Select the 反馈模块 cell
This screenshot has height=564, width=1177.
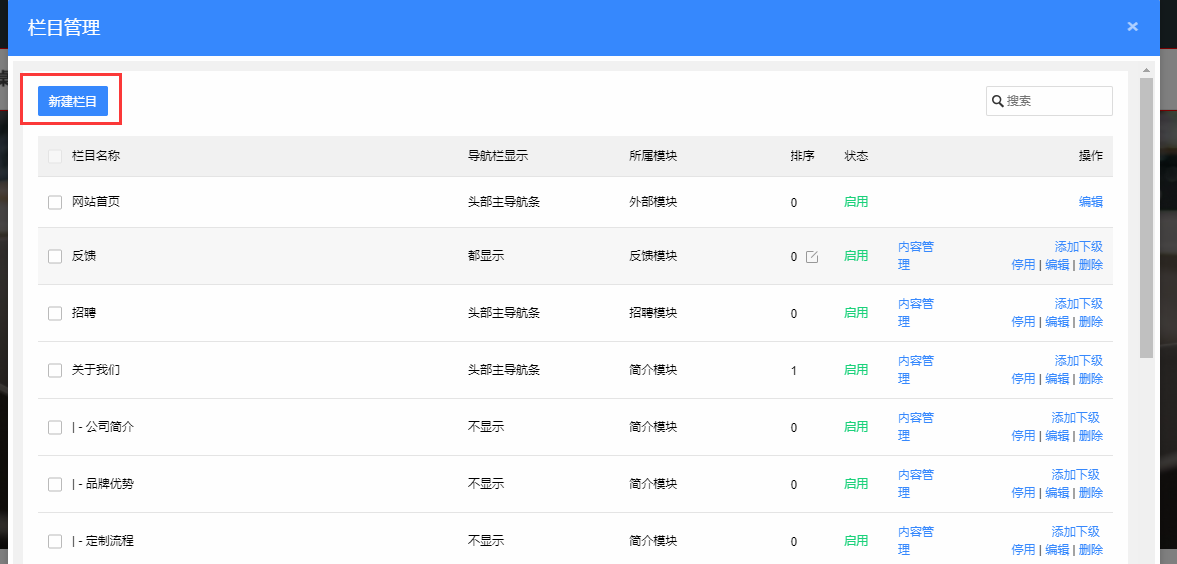pos(653,256)
